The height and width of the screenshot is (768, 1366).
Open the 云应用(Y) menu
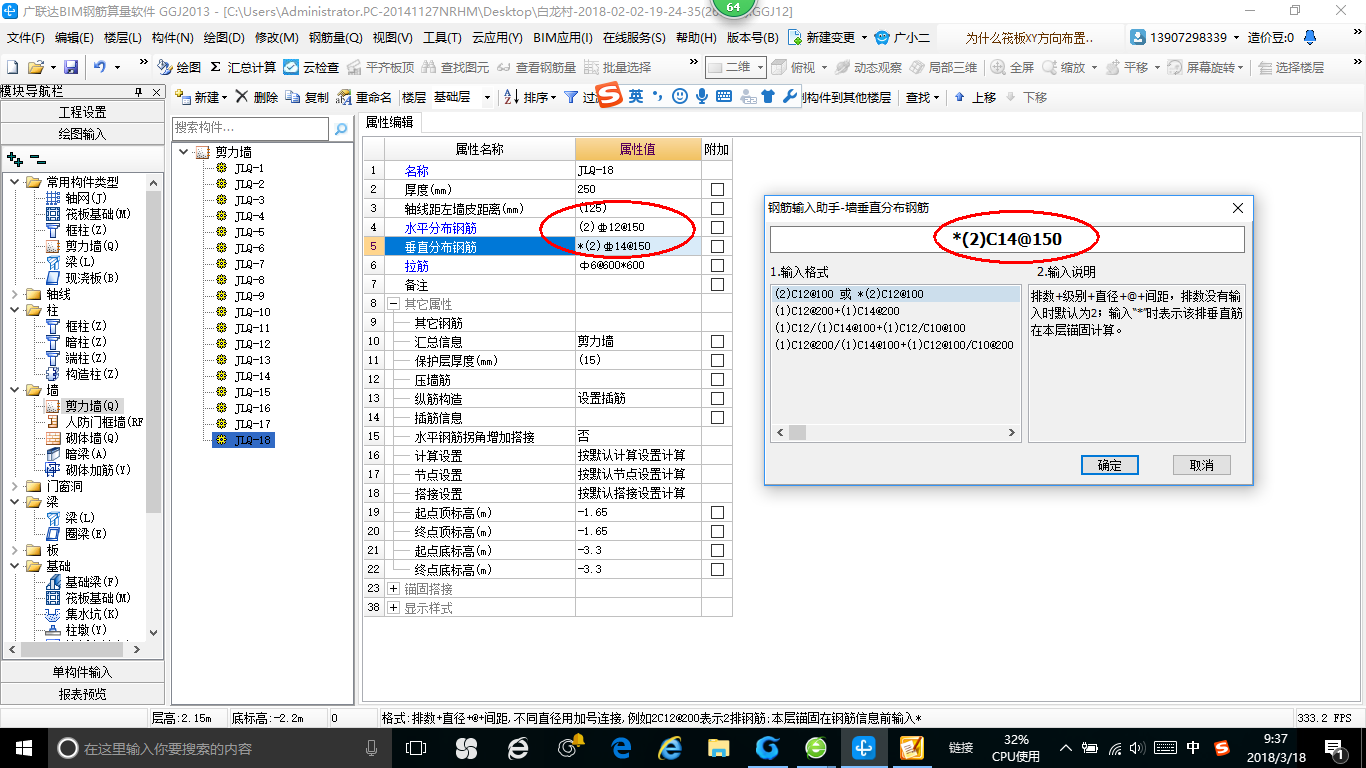(497, 37)
